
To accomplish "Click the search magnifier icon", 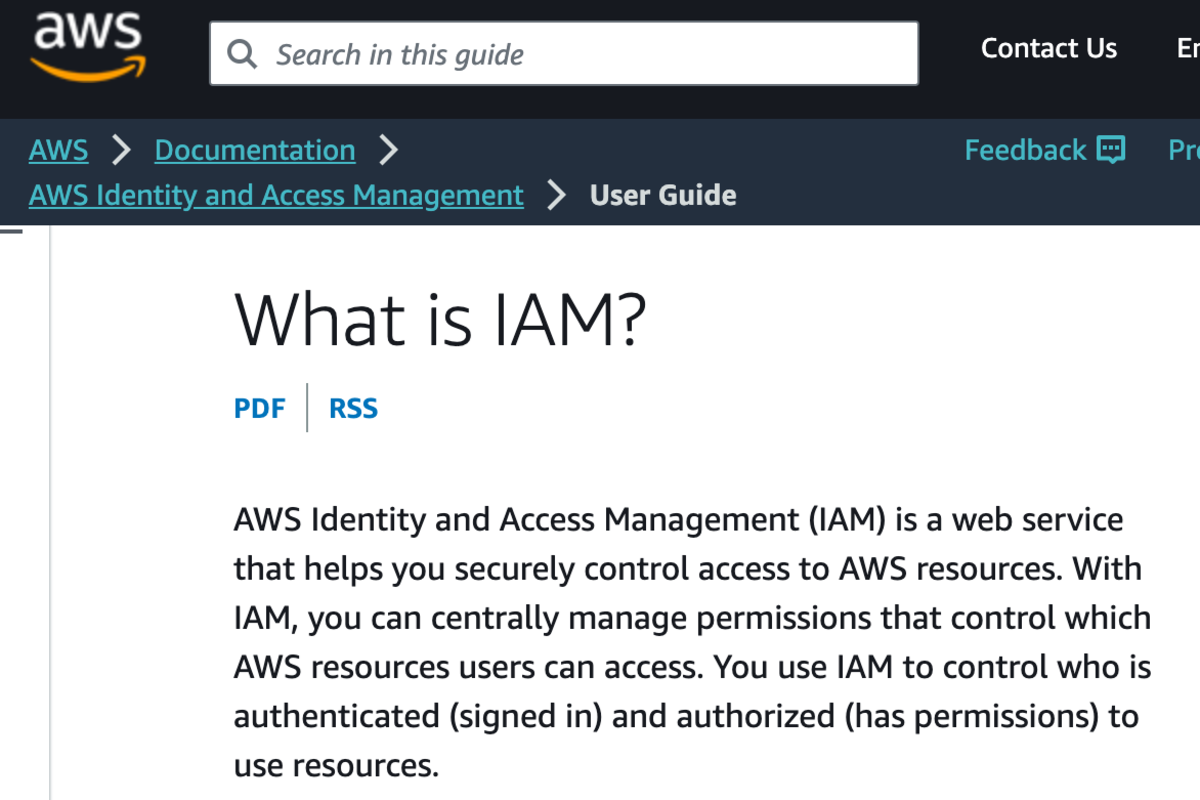I will tap(242, 53).
